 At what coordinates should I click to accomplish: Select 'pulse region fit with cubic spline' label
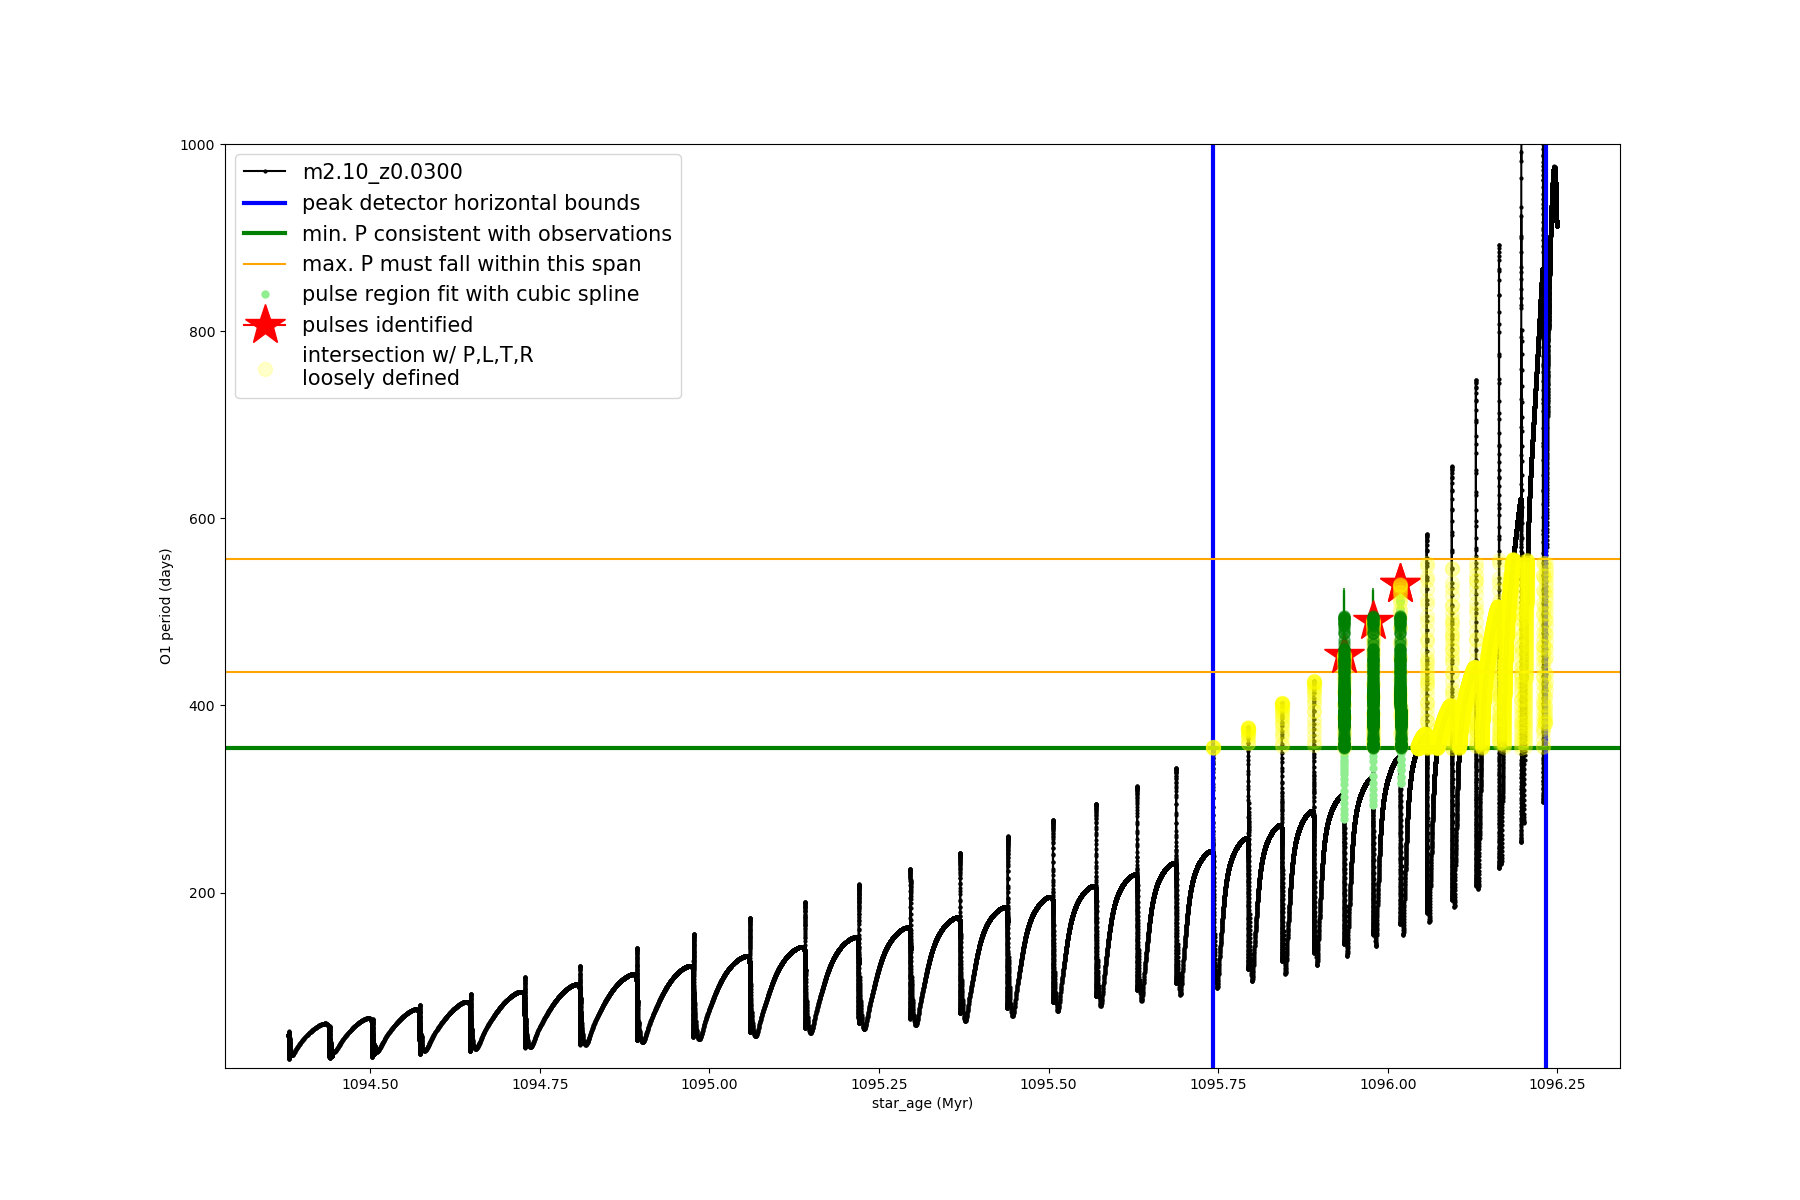(x=470, y=294)
